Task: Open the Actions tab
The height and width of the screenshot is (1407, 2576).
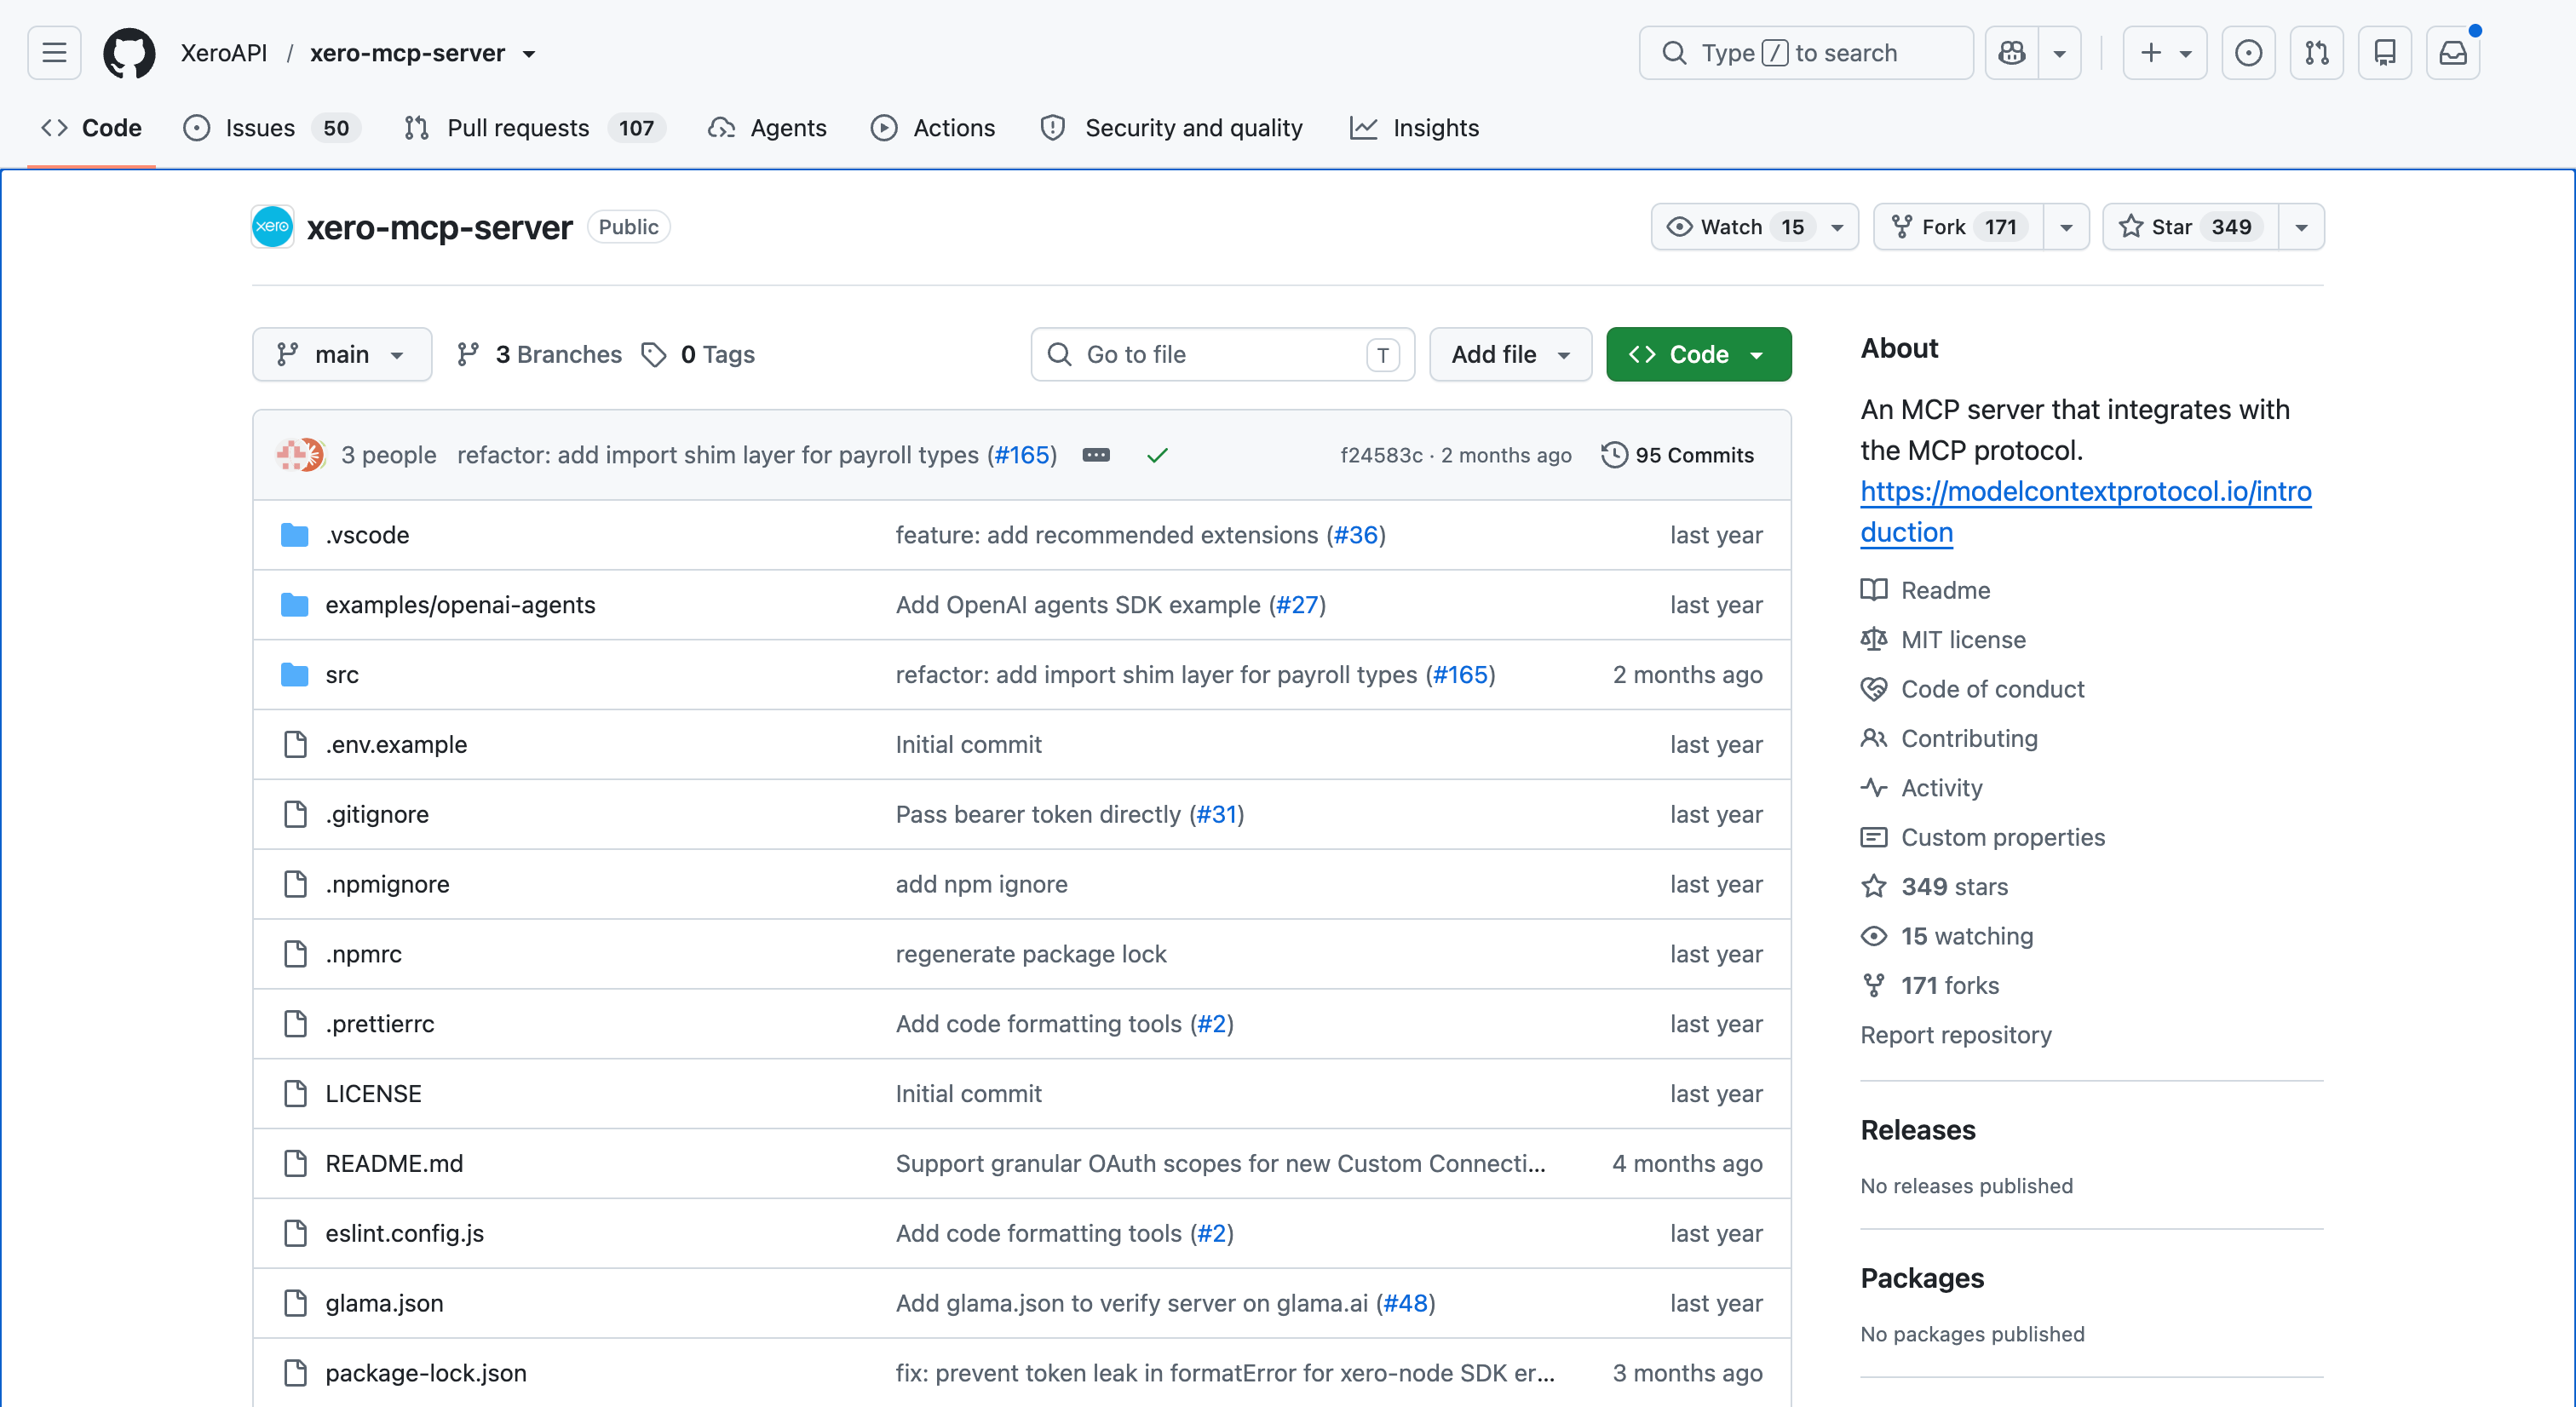Action: click(933, 128)
